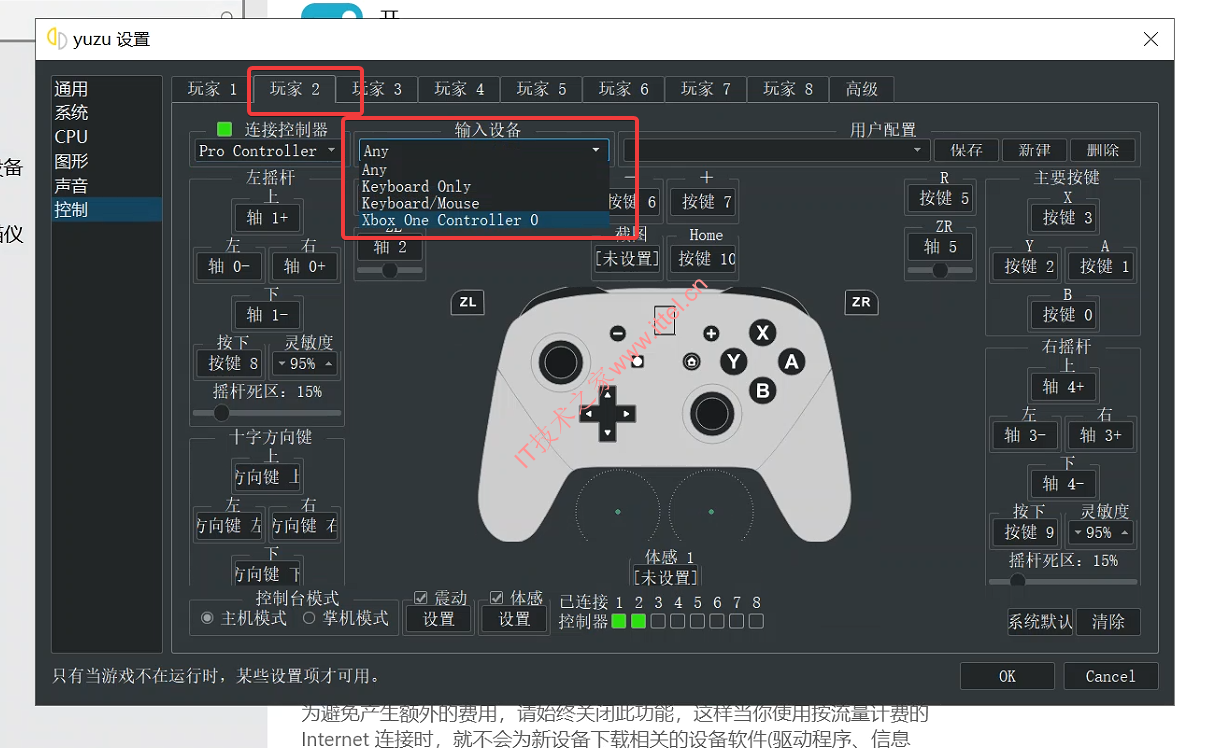Switch to the 玩家 5 tab
Viewport: 1222px width, 748px height.
(x=541, y=89)
